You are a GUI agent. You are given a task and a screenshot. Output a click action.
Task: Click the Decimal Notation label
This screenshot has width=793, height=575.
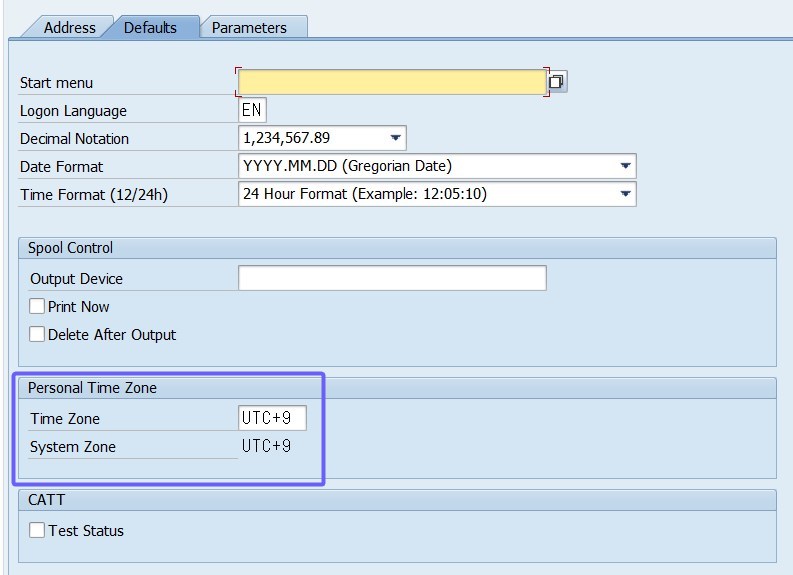pyautogui.click(x=74, y=139)
